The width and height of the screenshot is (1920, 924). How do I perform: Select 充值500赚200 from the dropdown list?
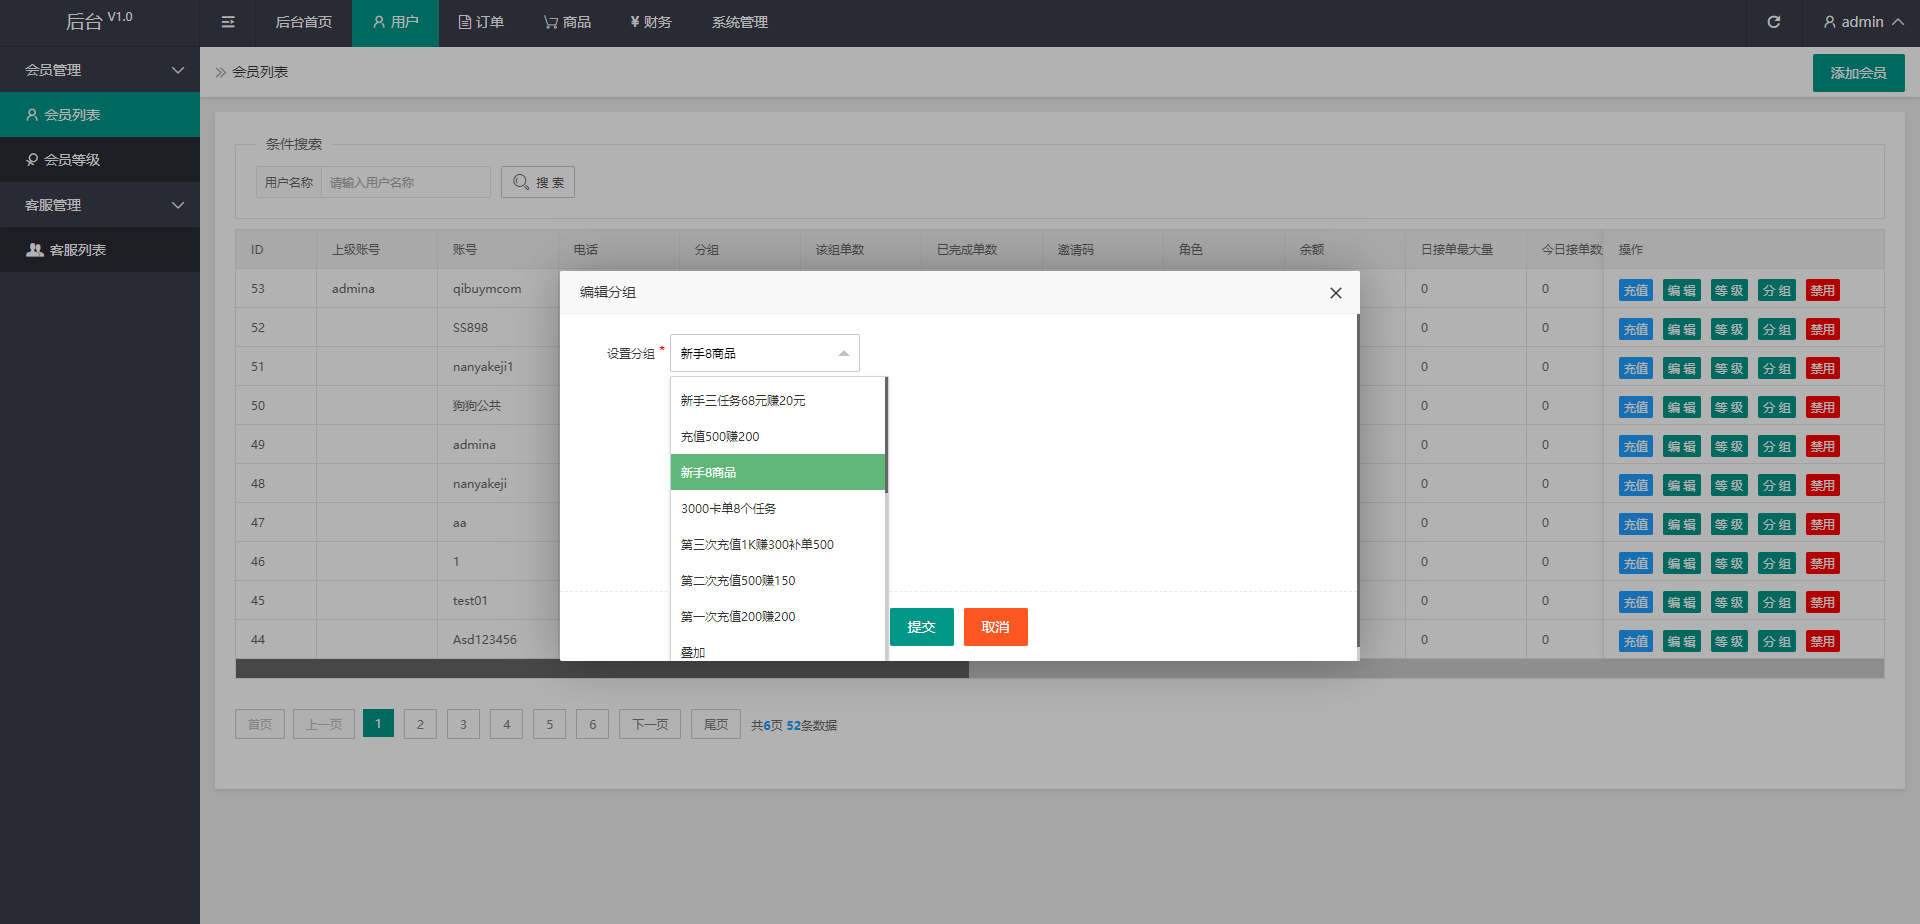(720, 437)
